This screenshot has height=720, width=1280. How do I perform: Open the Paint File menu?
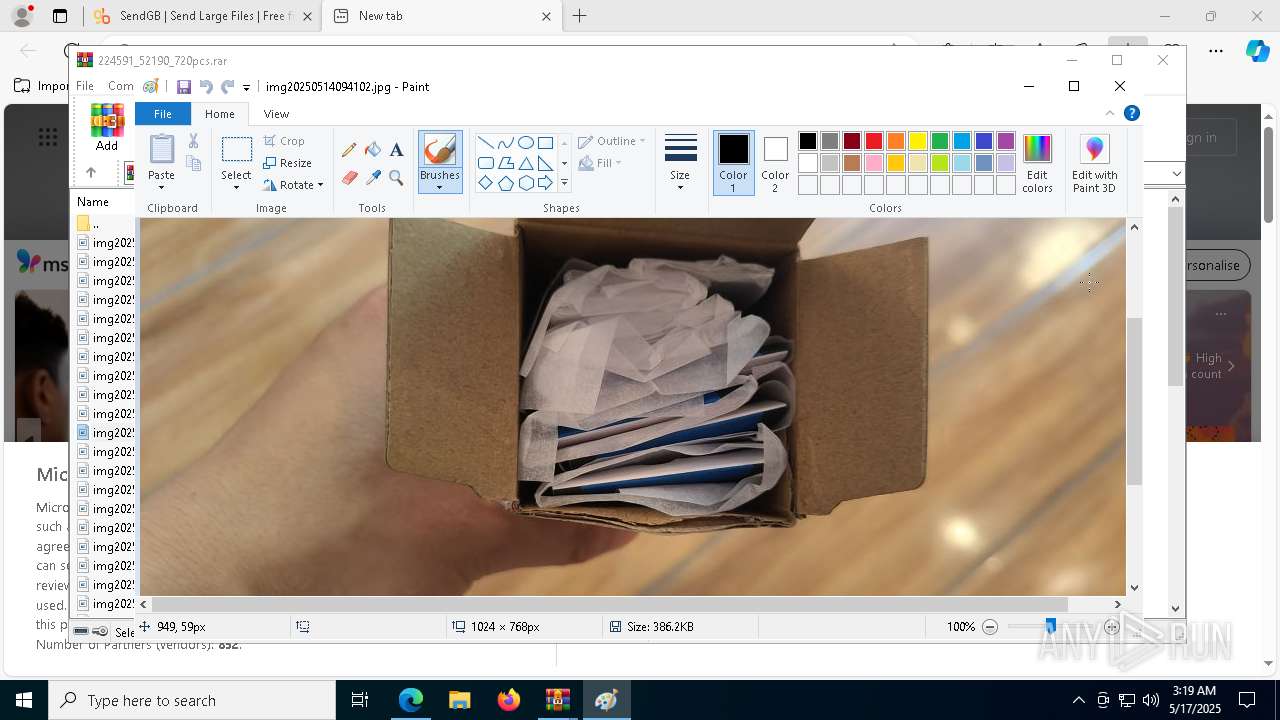pos(162,114)
